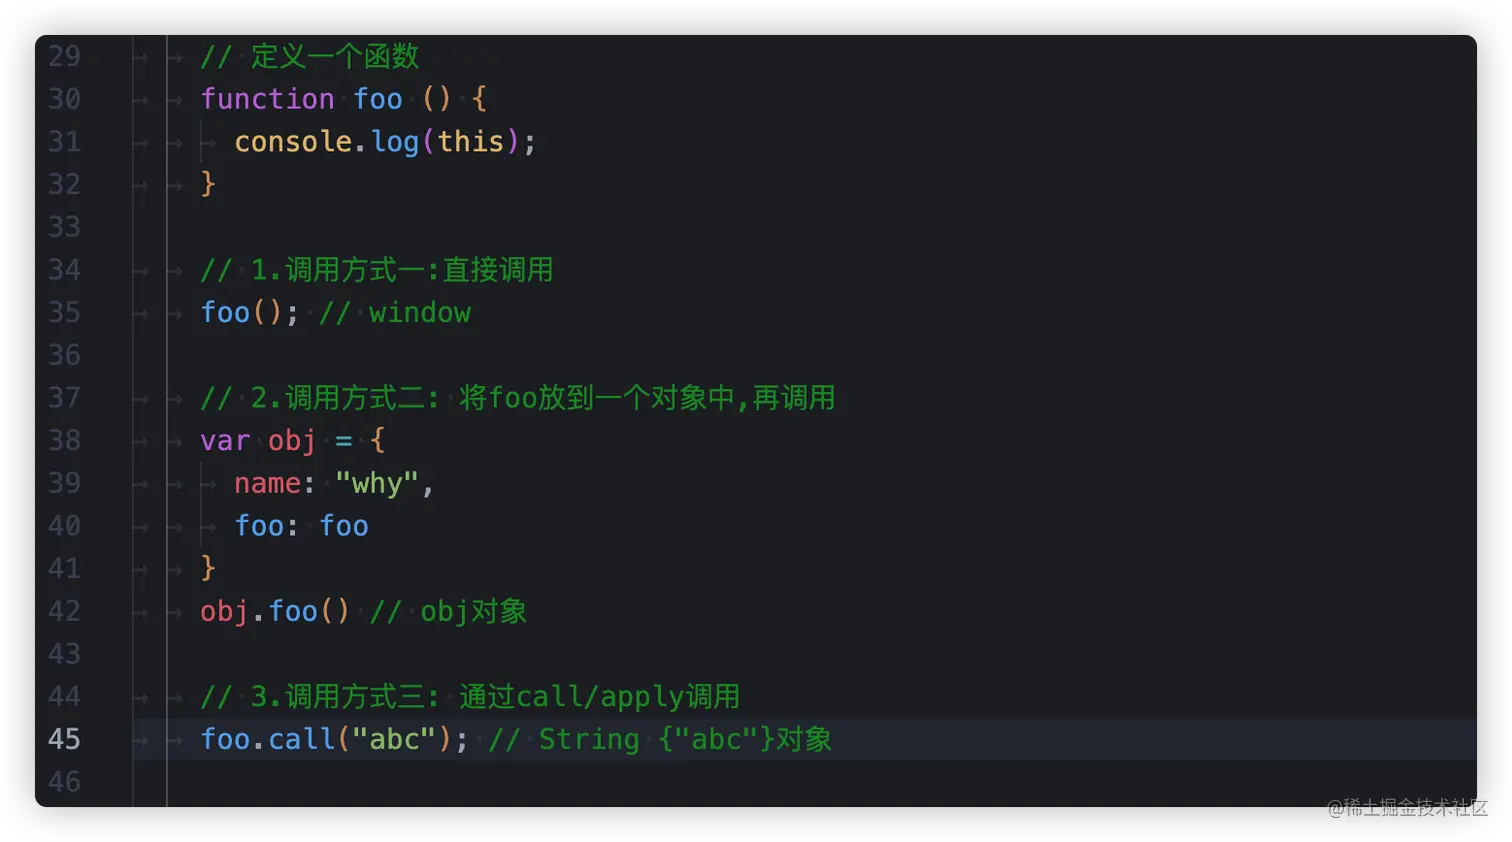
Task: Click the "this" keyword inside console.log
Action: click(471, 142)
